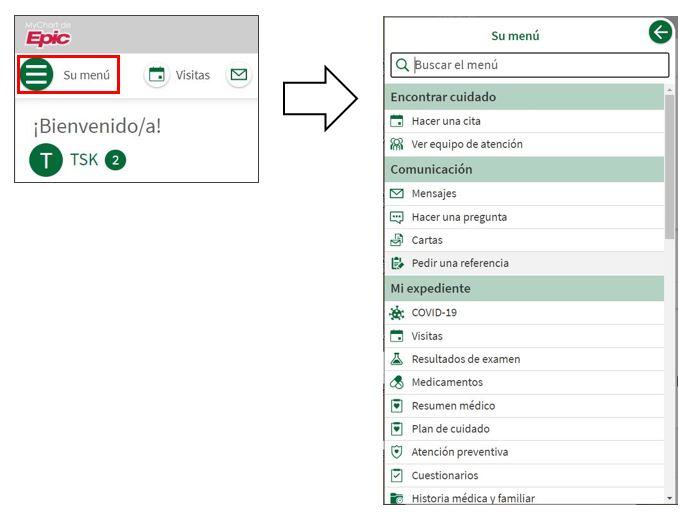
Task: Click the Hacer una pregunta chat bubble icon
Action: click(x=397, y=217)
